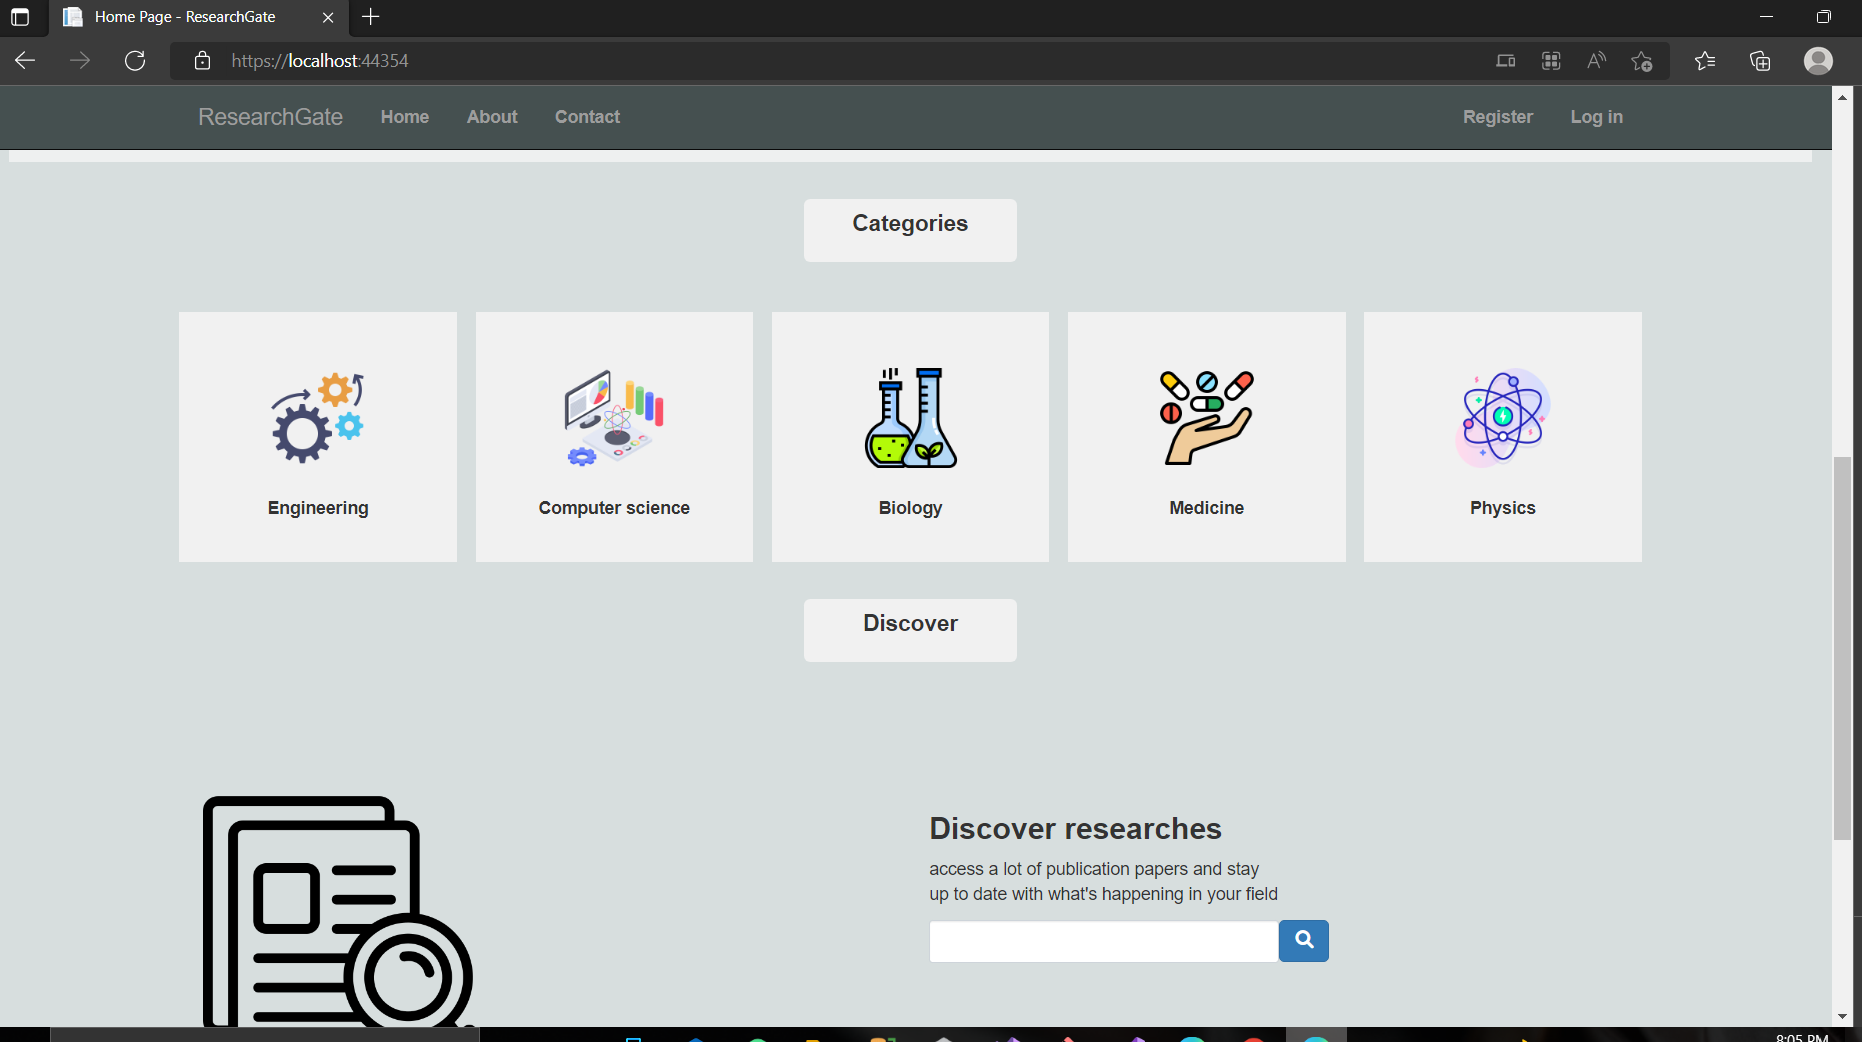Open the browser profile avatar
The image size is (1862, 1042).
tap(1818, 61)
